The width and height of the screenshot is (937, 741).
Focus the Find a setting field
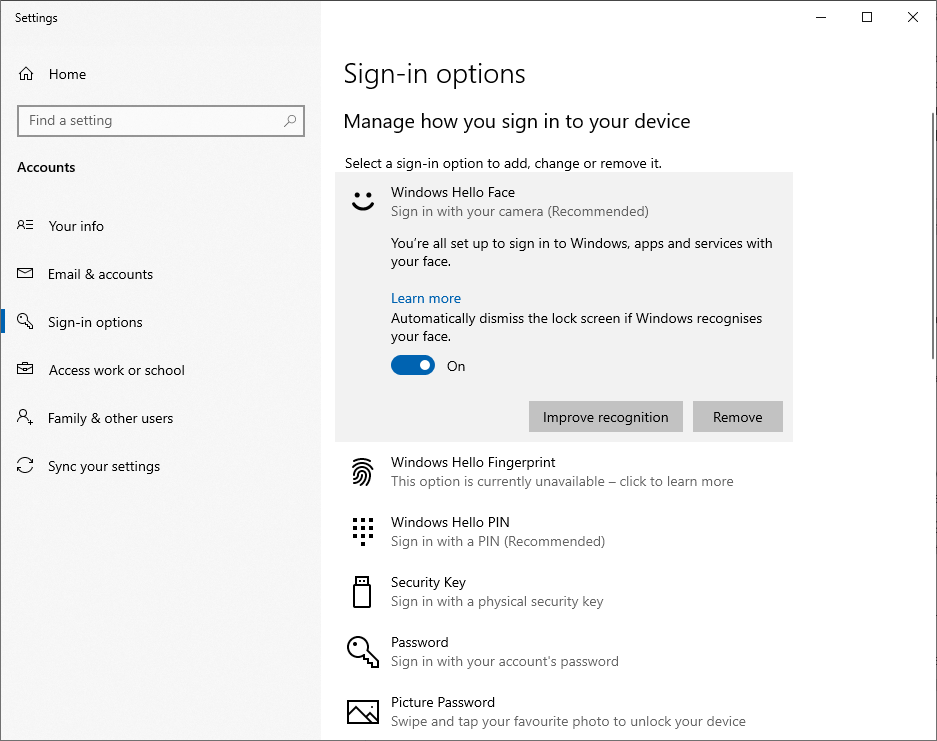click(x=161, y=121)
